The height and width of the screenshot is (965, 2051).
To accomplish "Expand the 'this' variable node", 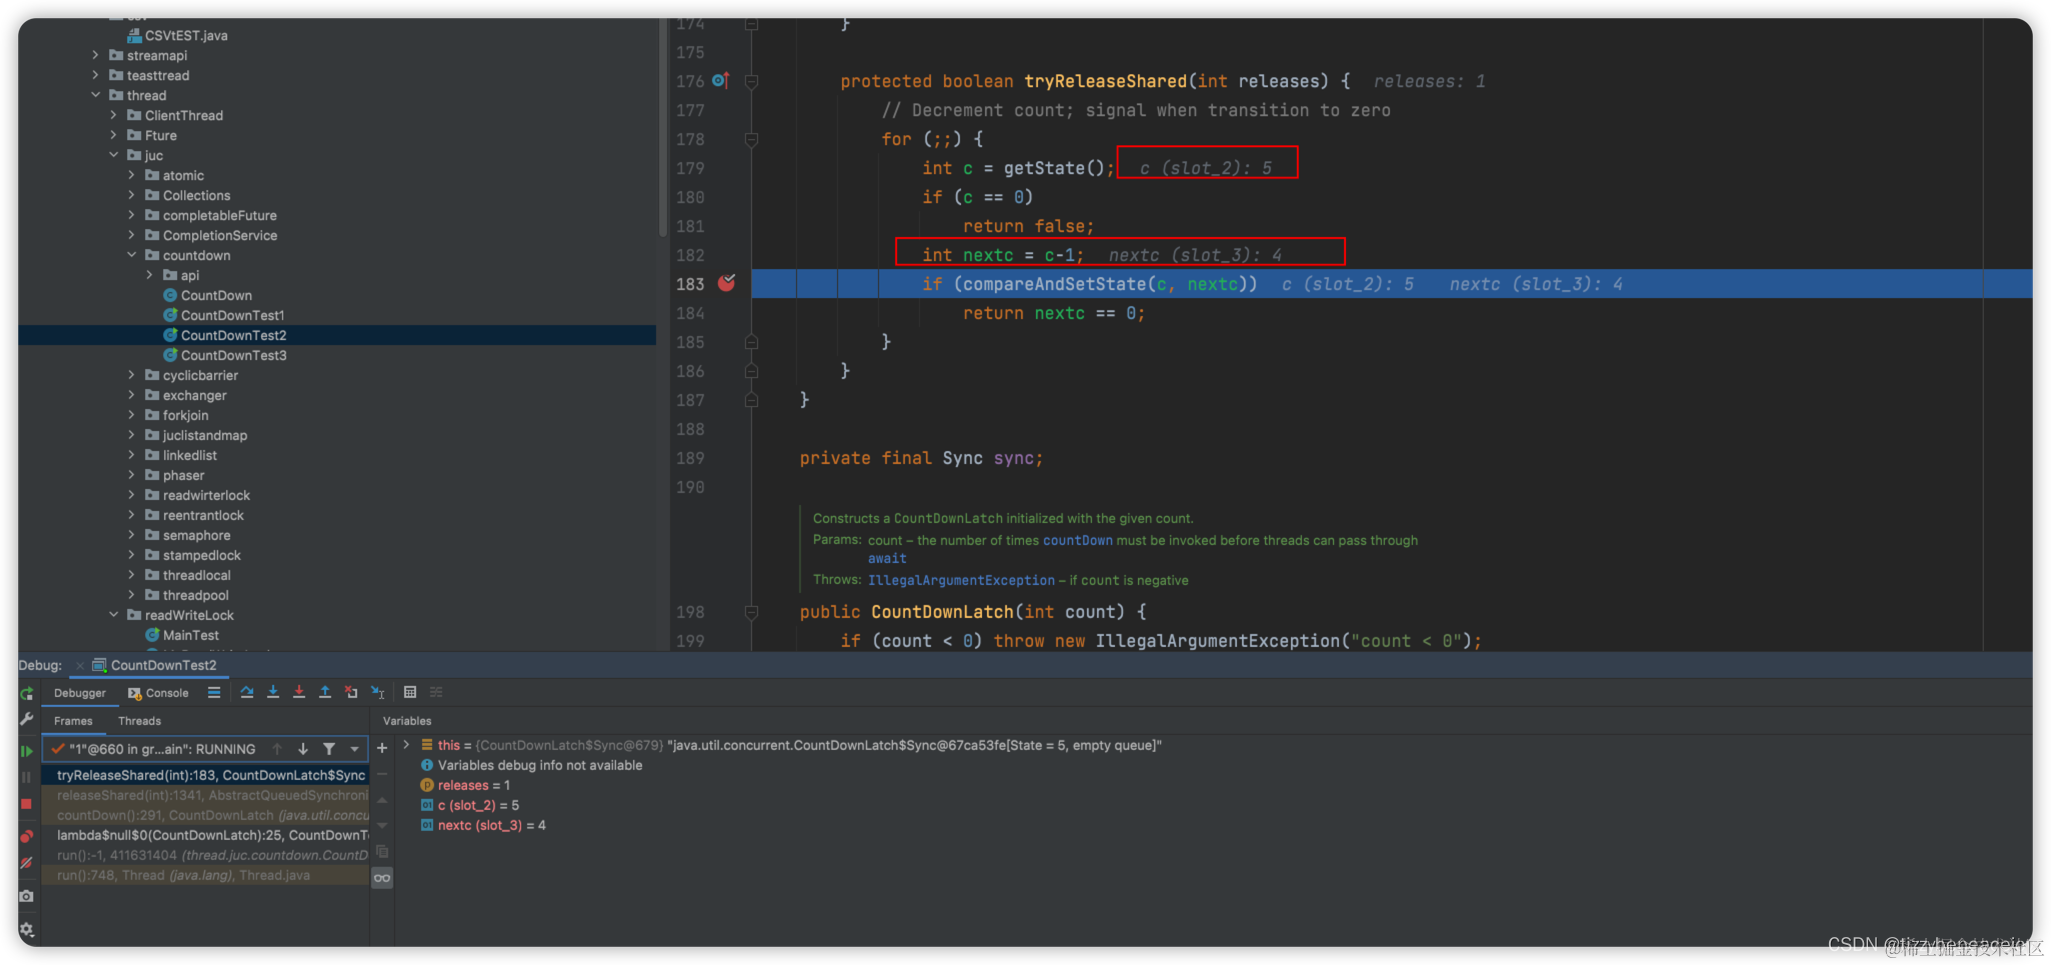I will (x=406, y=745).
